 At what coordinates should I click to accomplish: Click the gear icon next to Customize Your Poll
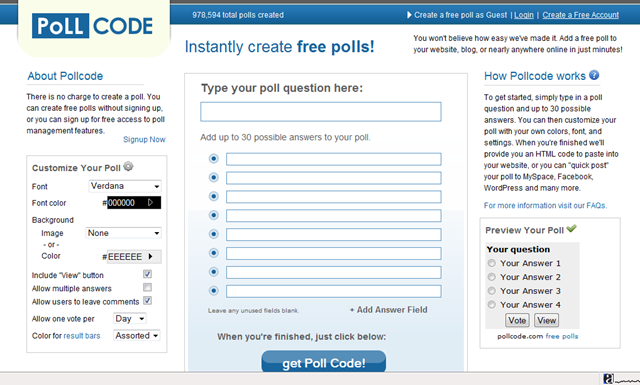pyautogui.click(x=128, y=167)
